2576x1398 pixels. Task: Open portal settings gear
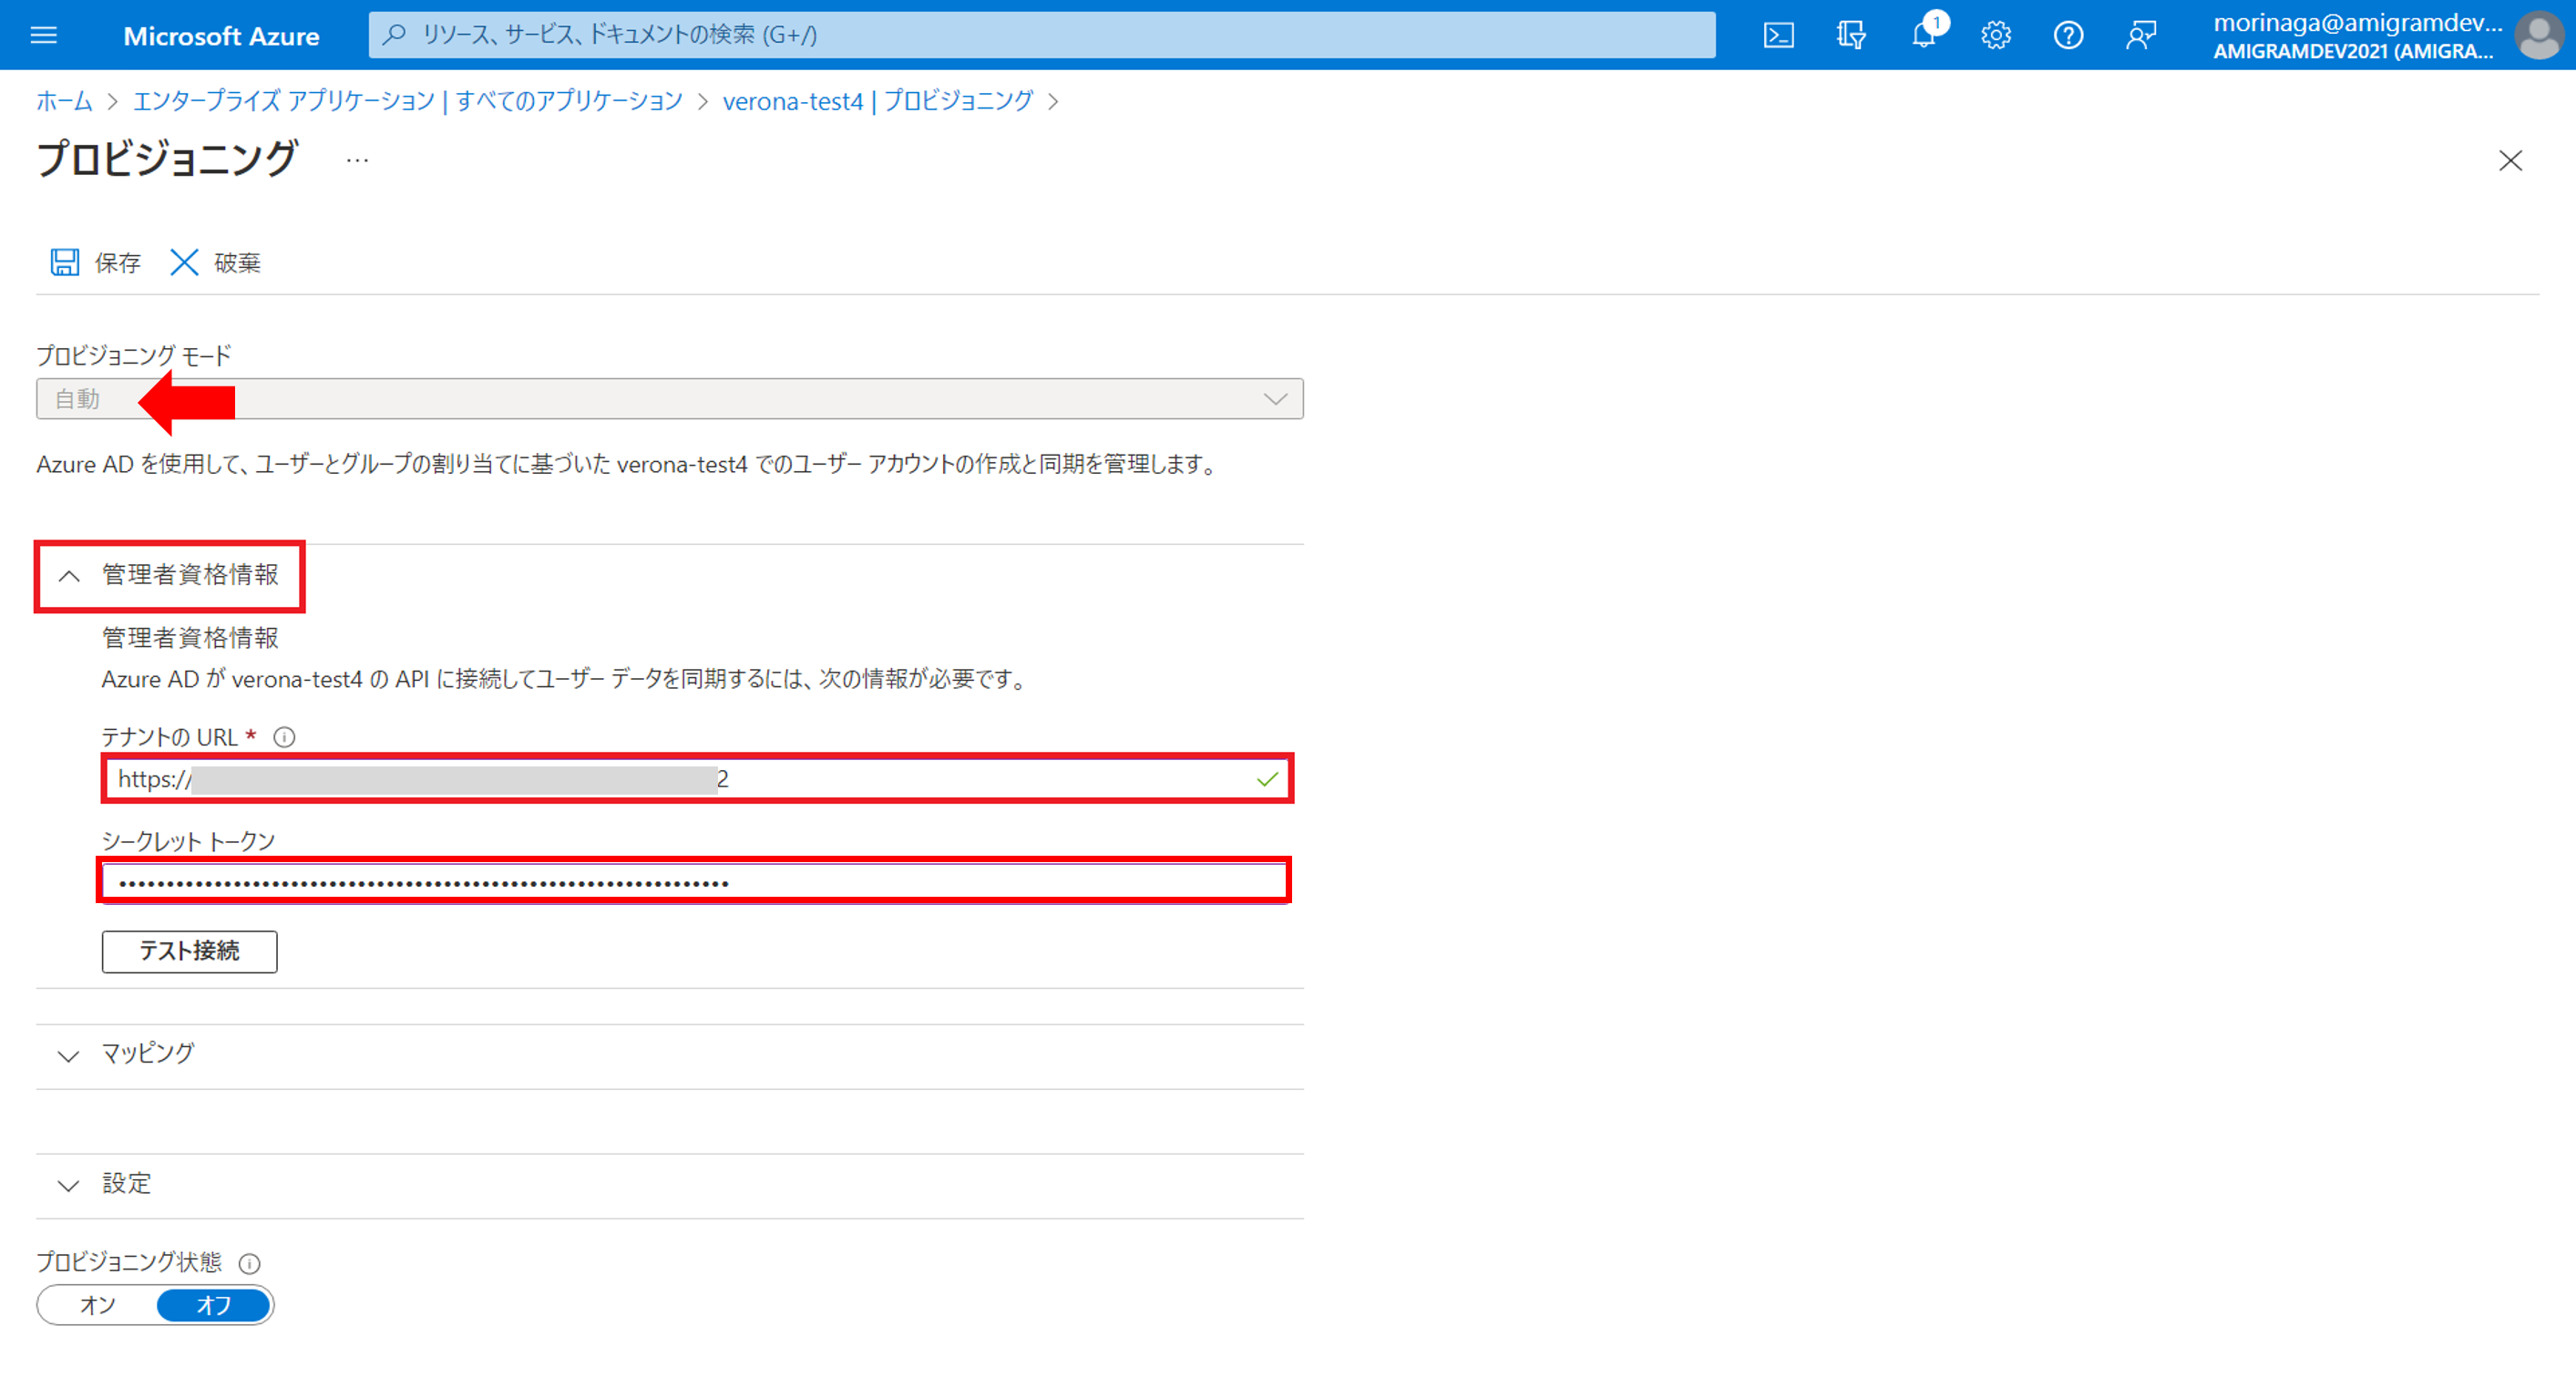click(1996, 35)
